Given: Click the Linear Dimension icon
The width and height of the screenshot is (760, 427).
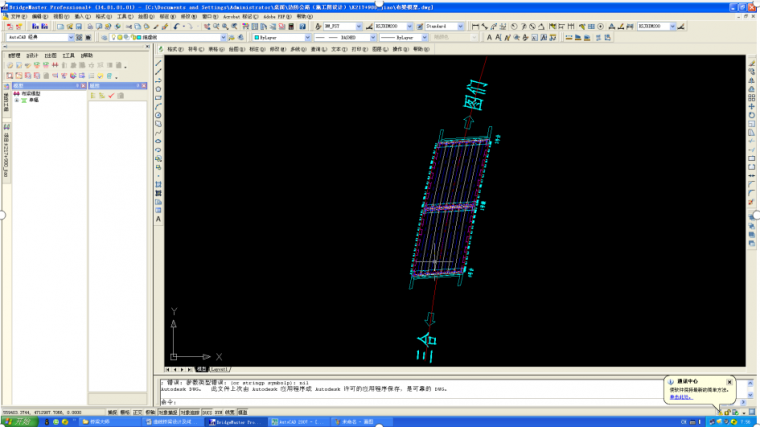Looking at the screenshot, I should click(x=475, y=26).
